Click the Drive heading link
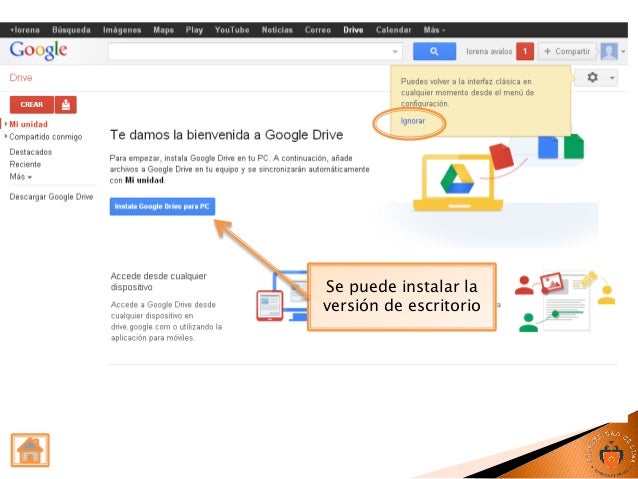The width and height of the screenshot is (638, 479). (x=21, y=77)
